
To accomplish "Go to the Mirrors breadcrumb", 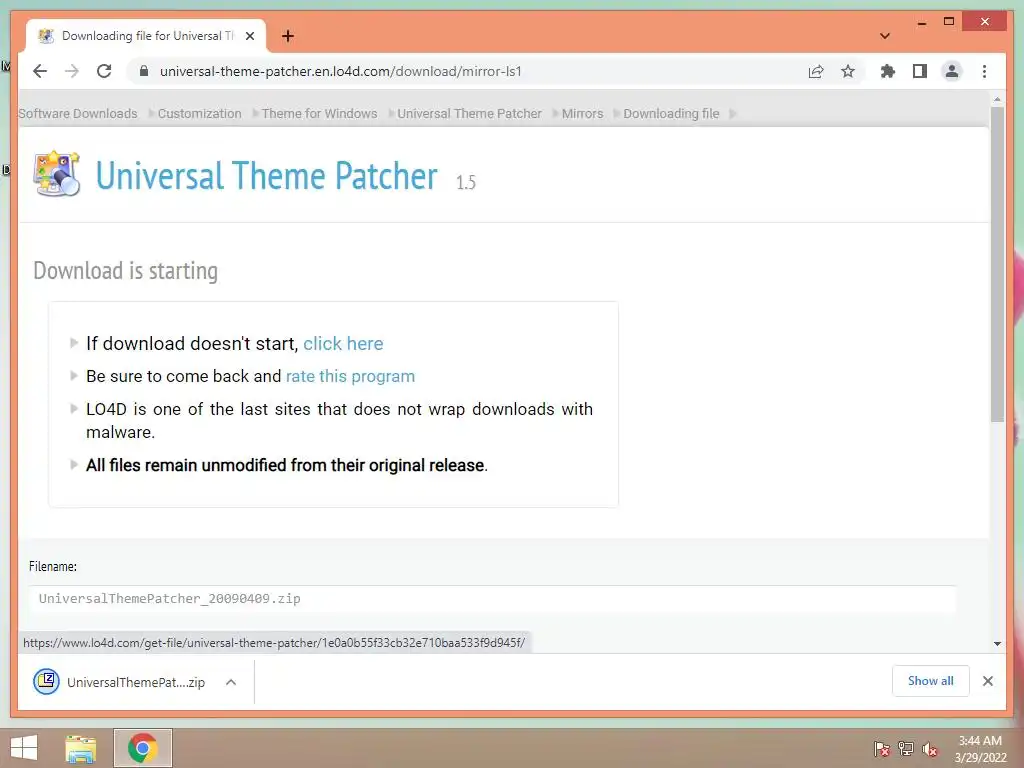I will pos(583,114).
